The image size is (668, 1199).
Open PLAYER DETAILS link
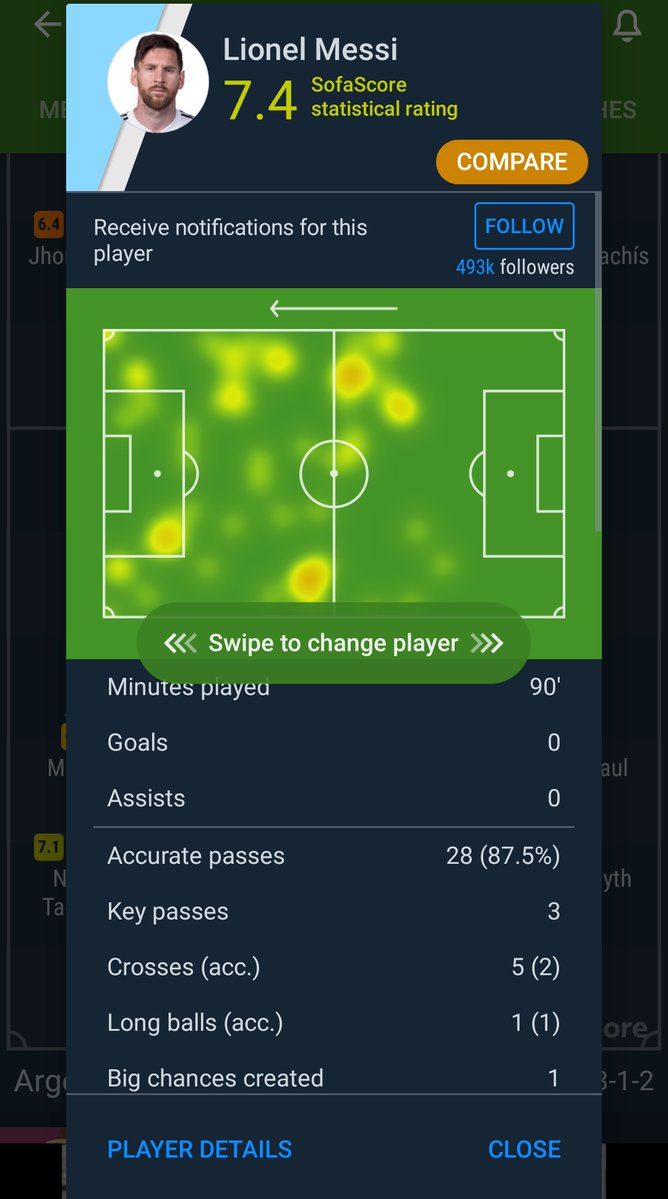200,1149
